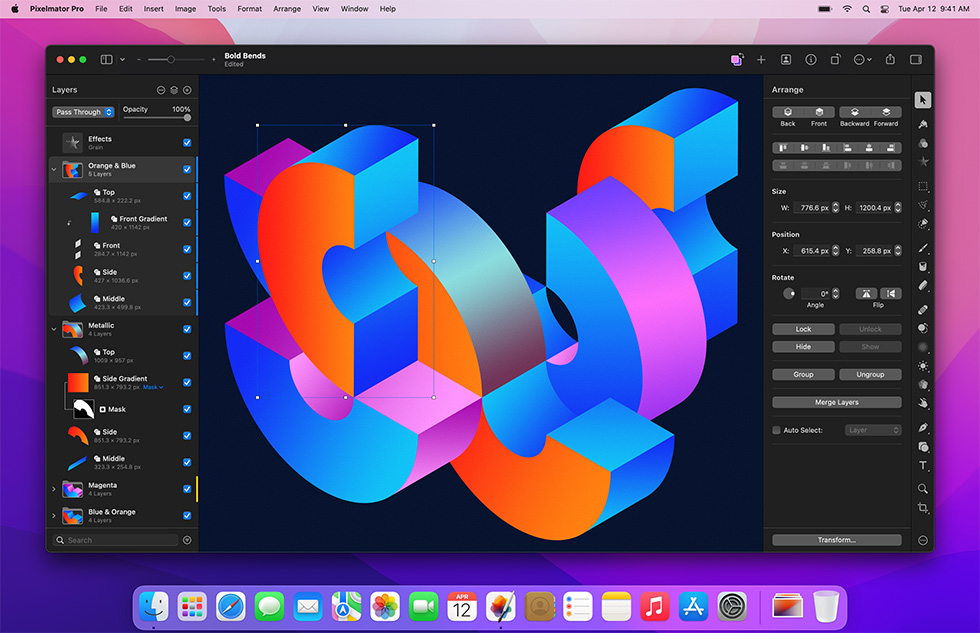This screenshot has width=980, height=633.
Task: Lock the selected layer
Action: tap(803, 329)
